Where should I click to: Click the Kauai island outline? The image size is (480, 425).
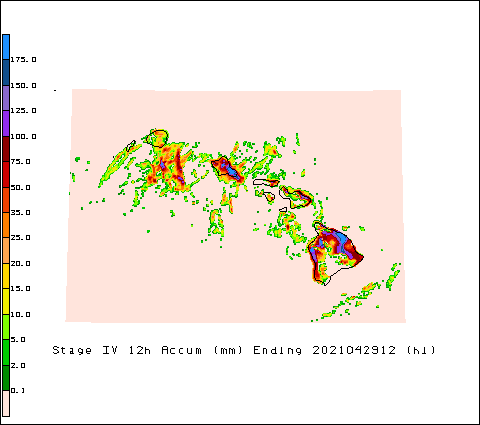pyautogui.click(x=157, y=138)
